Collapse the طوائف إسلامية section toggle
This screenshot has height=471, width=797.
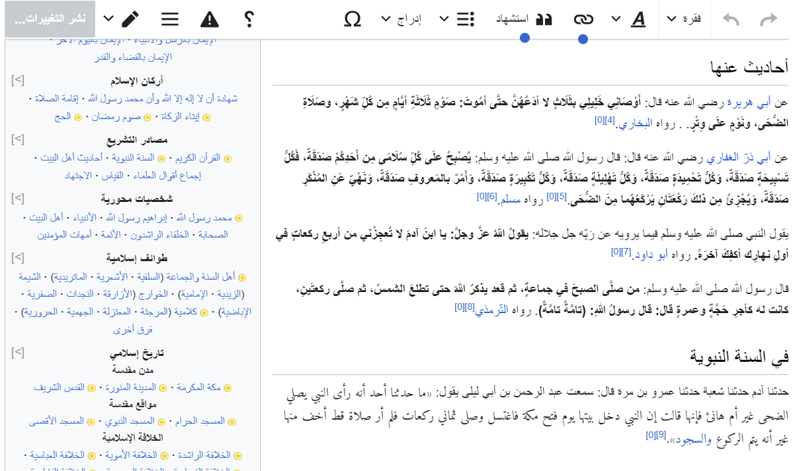pyautogui.click(x=18, y=258)
